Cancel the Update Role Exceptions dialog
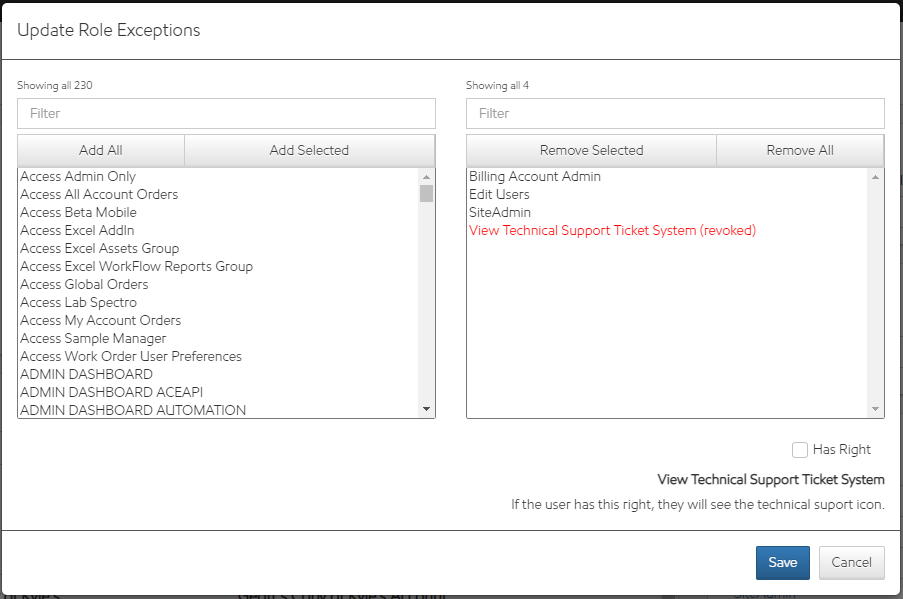This screenshot has height=599, width=903. click(x=851, y=562)
